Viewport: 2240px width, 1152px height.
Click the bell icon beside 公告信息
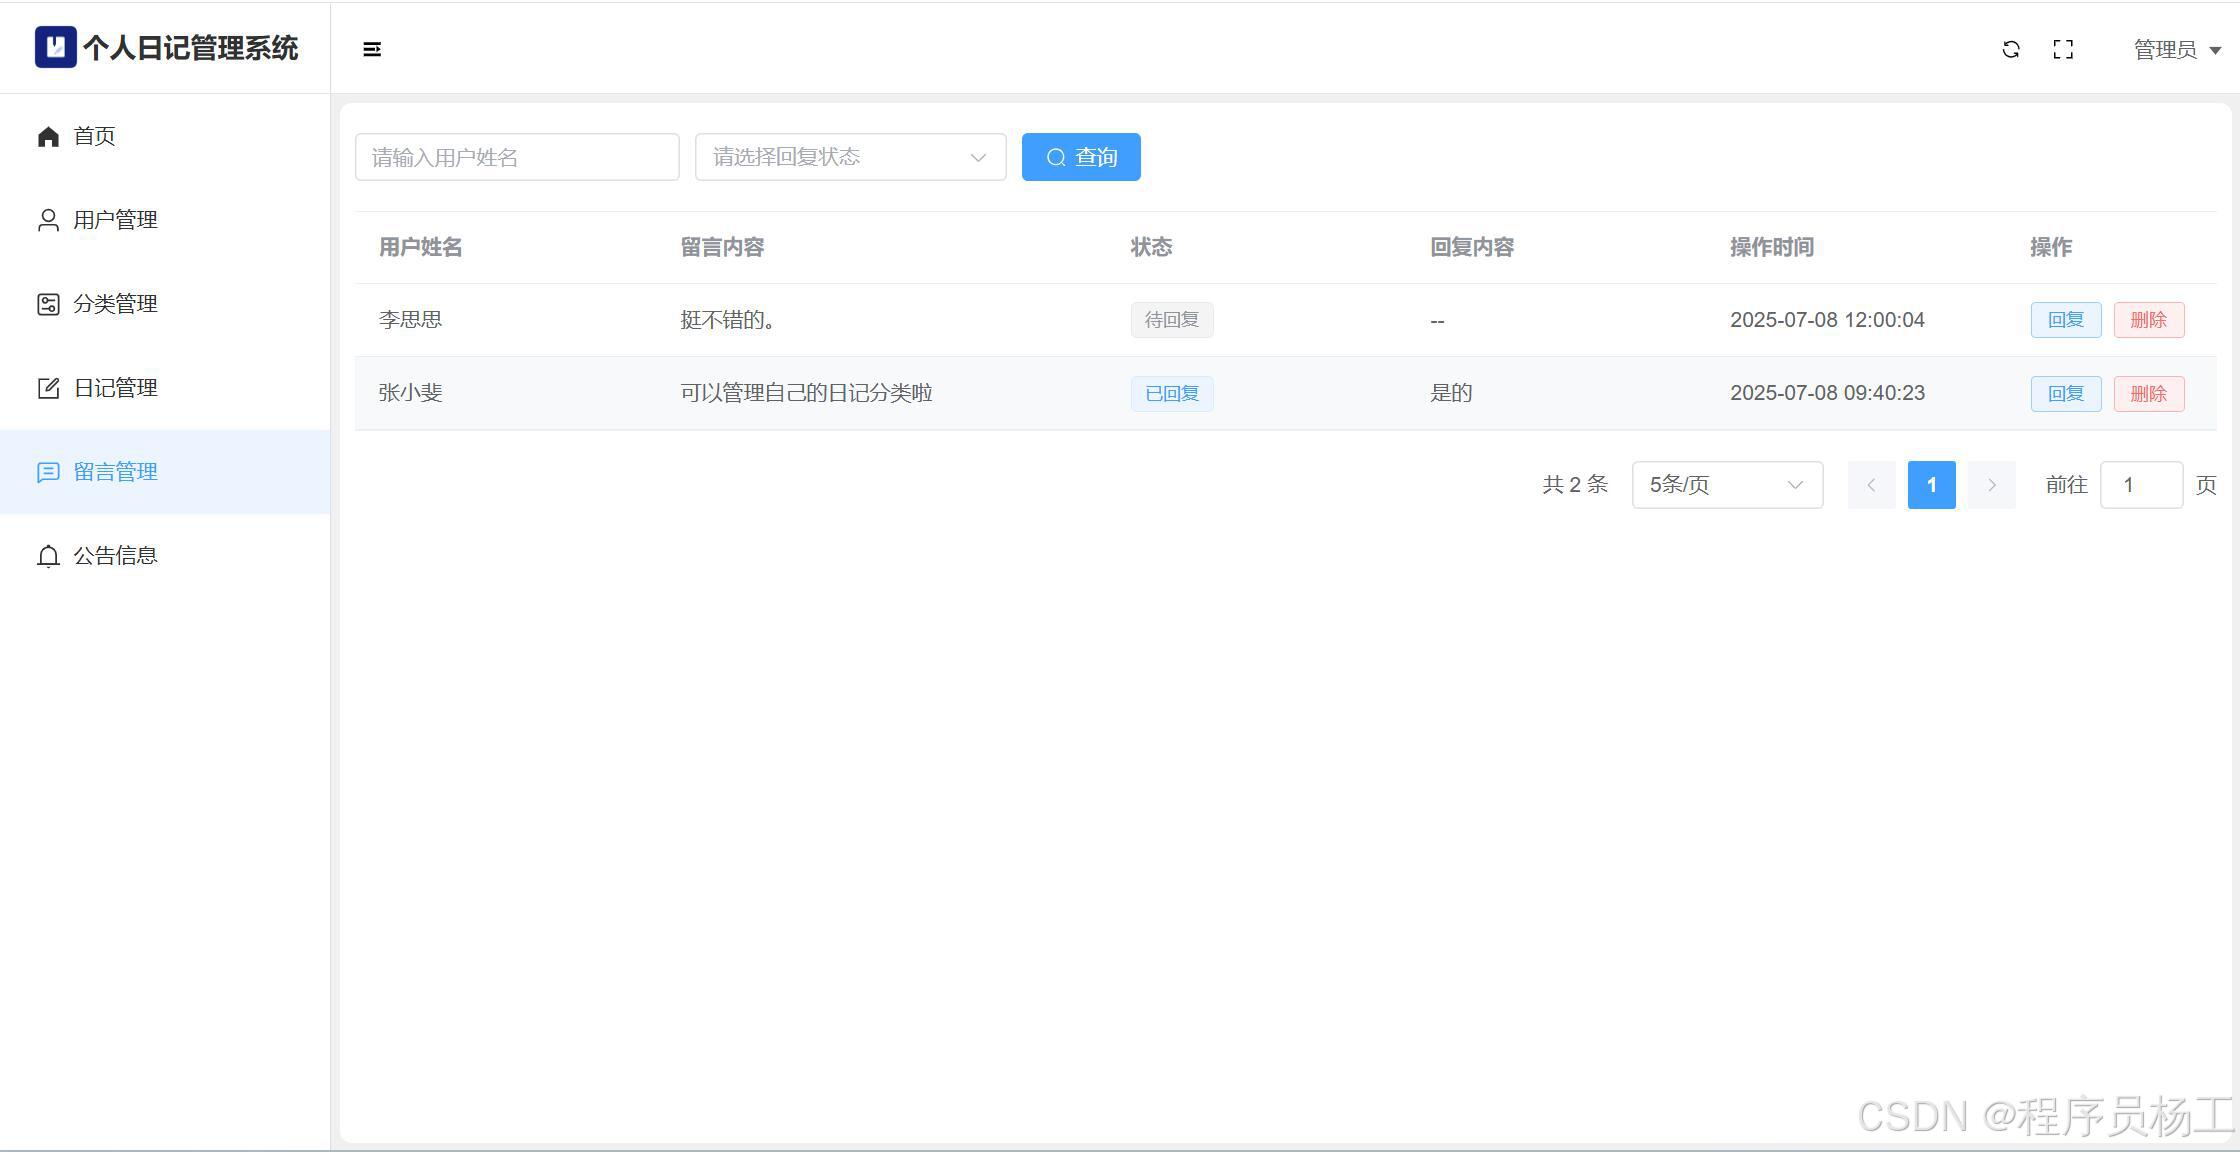coord(48,556)
